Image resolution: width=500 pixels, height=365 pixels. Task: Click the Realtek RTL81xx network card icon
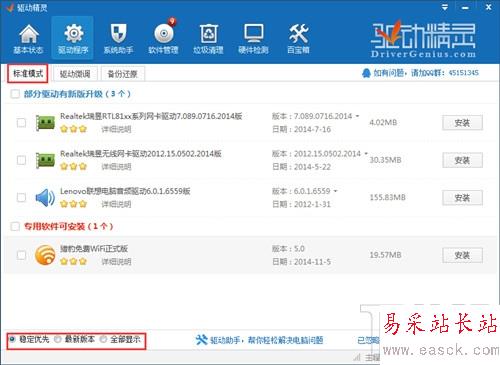pos(45,123)
